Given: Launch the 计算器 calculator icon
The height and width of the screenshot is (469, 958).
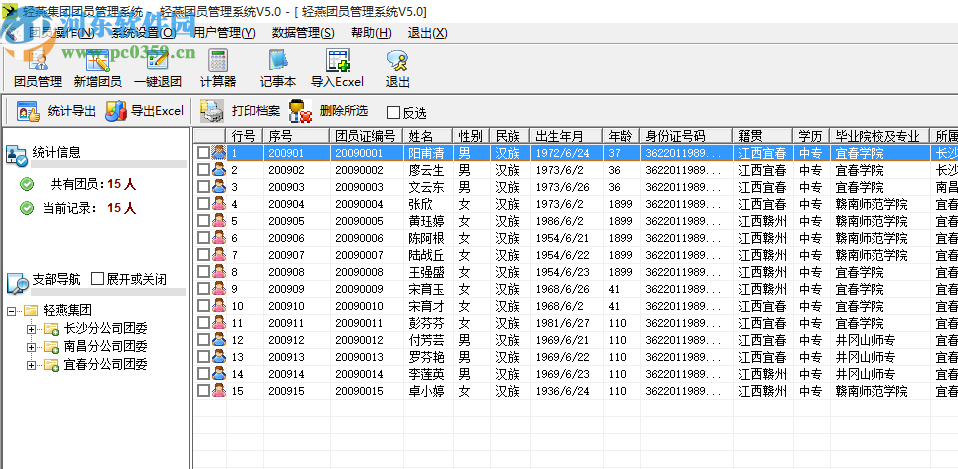Looking at the screenshot, I should click(218, 60).
